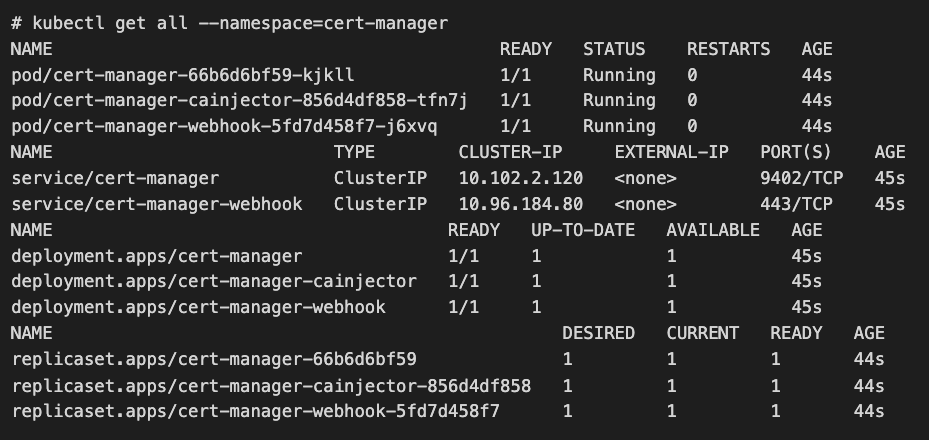Viewport: 929px width, 440px height.
Task: Select the pod/cert-manager-cainjector-856d4df858-tfn7j text
Action: [x=239, y=101]
